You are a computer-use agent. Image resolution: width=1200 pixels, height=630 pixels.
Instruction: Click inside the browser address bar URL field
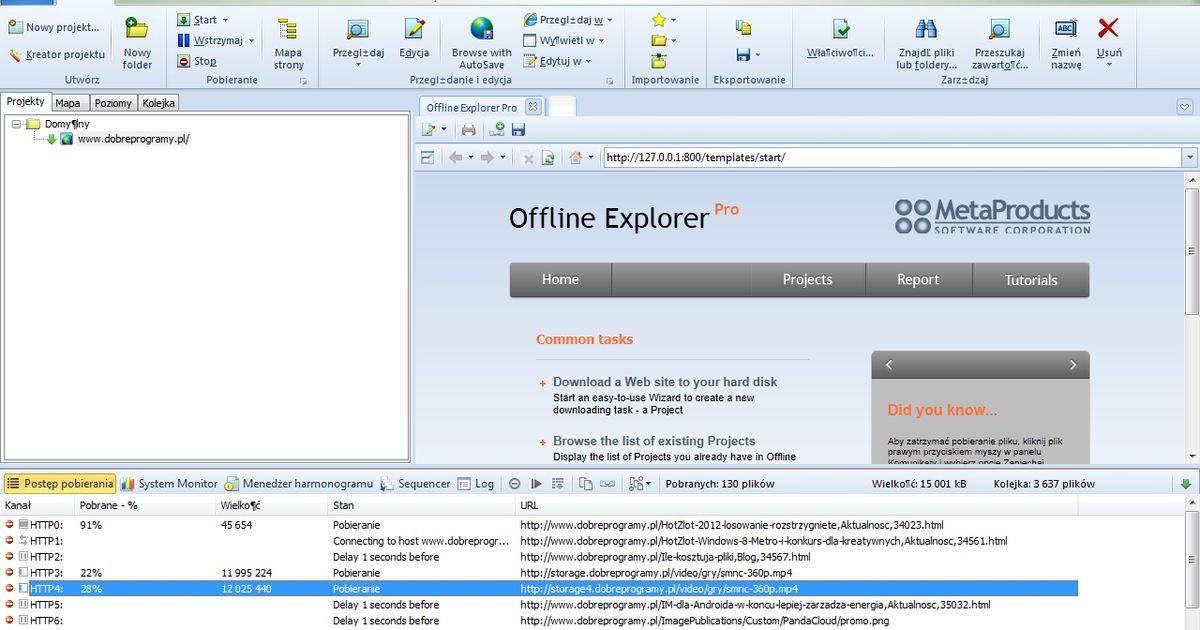click(x=800, y=157)
